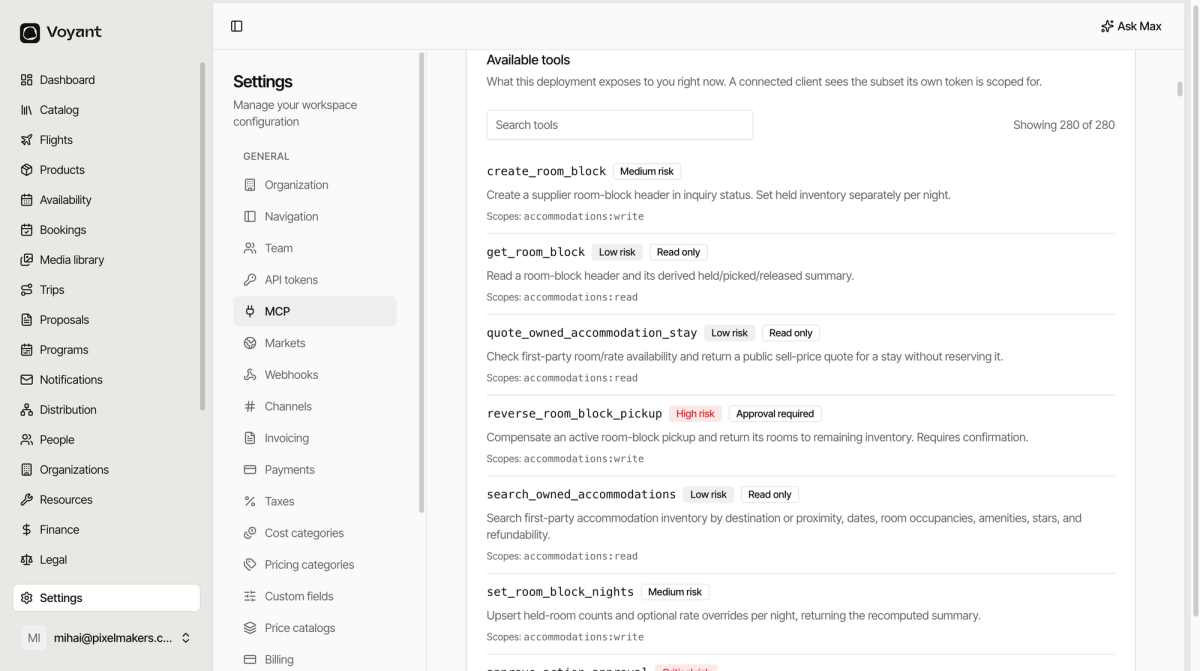
Task: Click the API tokens key icon
Action: coord(250,280)
